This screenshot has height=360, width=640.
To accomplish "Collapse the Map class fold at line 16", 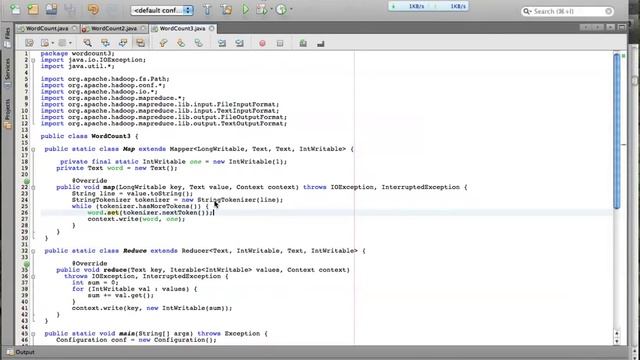I will (x=33, y=149).
